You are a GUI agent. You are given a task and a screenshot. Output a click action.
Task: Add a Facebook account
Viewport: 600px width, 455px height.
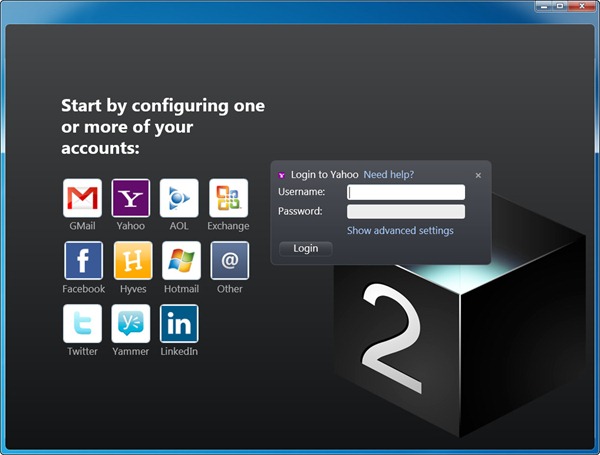[83, 261]
